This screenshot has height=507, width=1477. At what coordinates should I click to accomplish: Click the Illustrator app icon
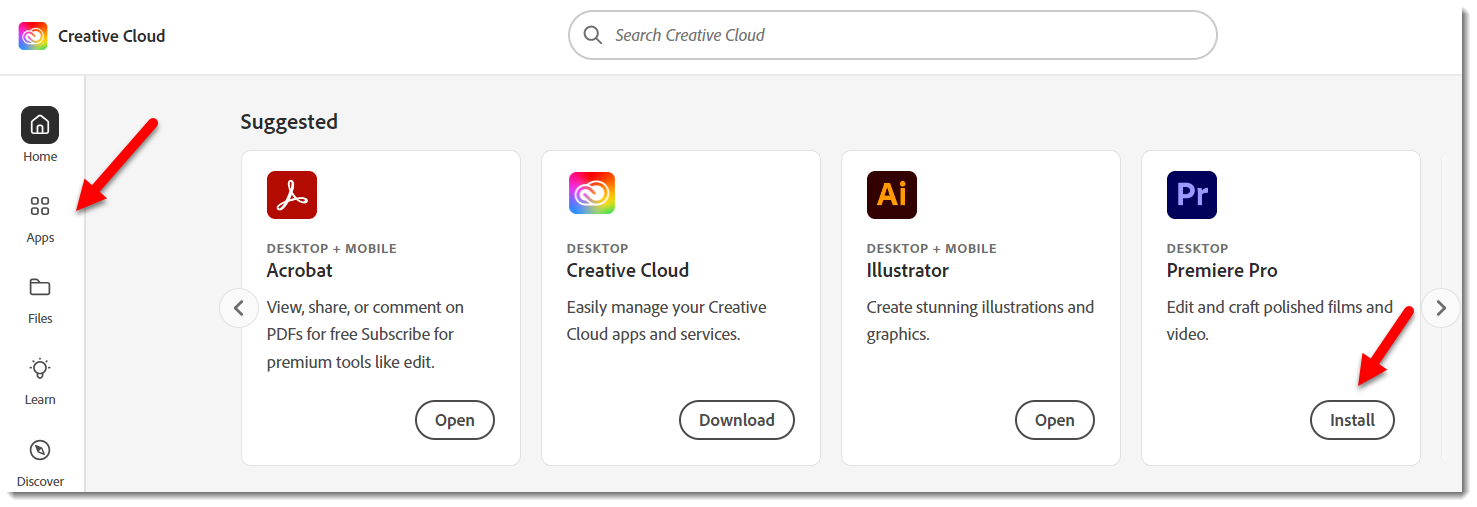(892, 195)
